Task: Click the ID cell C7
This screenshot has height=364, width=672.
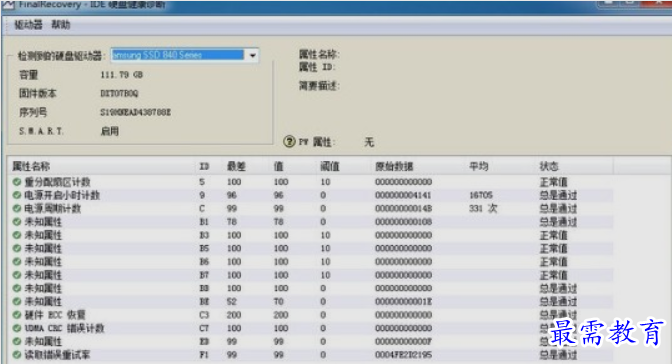Action: [204, 328]
